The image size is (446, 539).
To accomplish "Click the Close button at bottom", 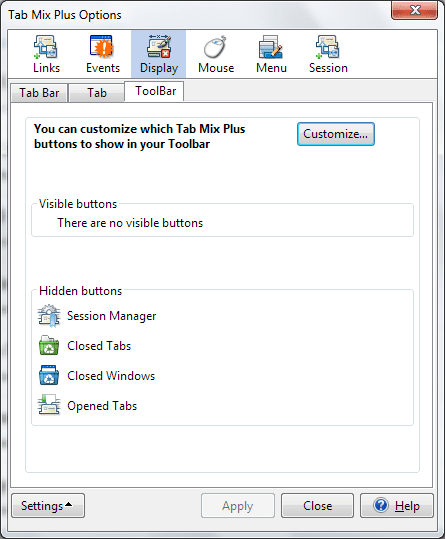I will (x=317, y=506).
